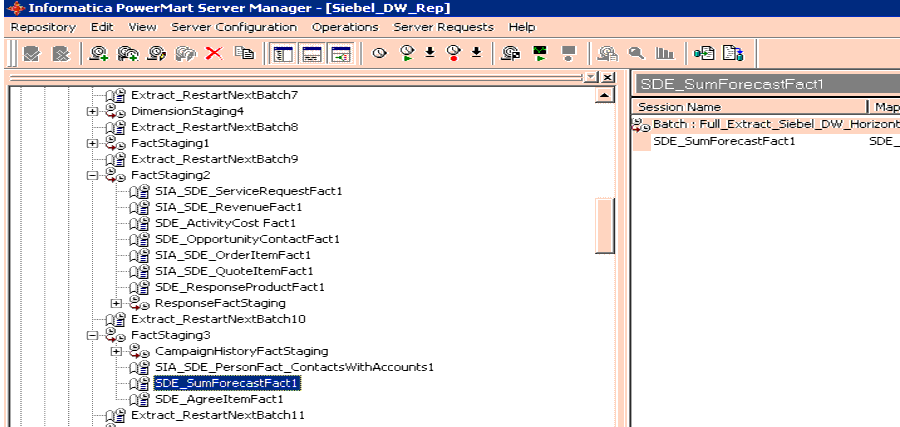Click the scroll up arrow in the navigator tree
The height and width of the screenshot is (427, 900).
(604, 95)
